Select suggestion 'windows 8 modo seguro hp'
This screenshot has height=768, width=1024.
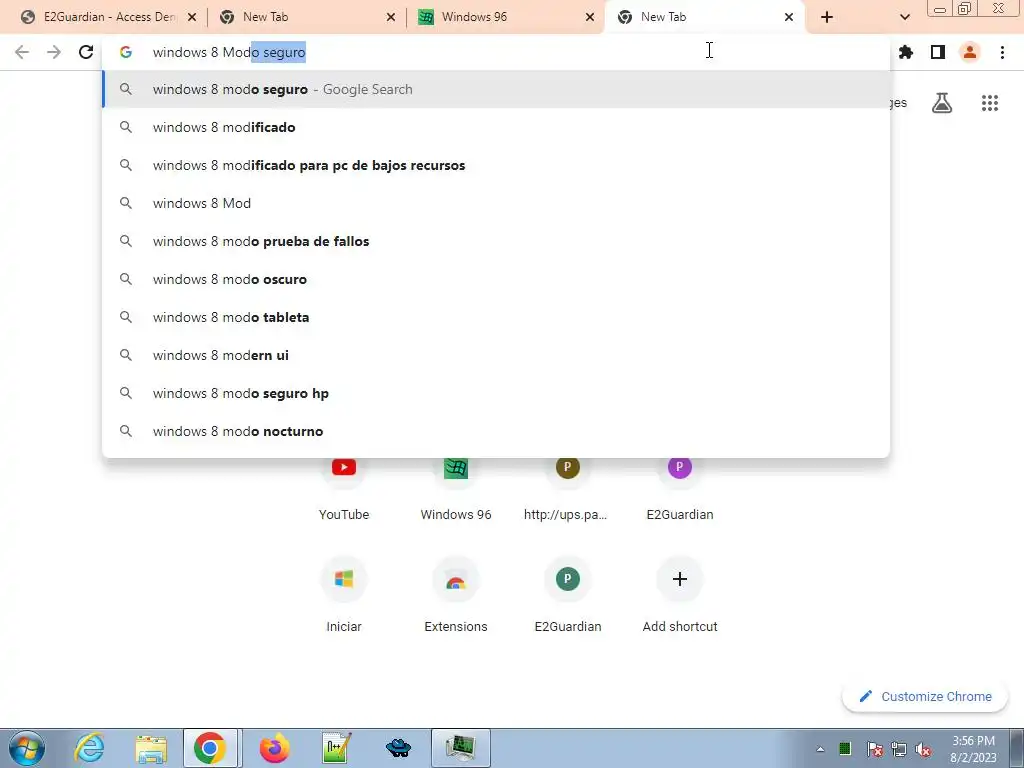click(x=496, y=393)
